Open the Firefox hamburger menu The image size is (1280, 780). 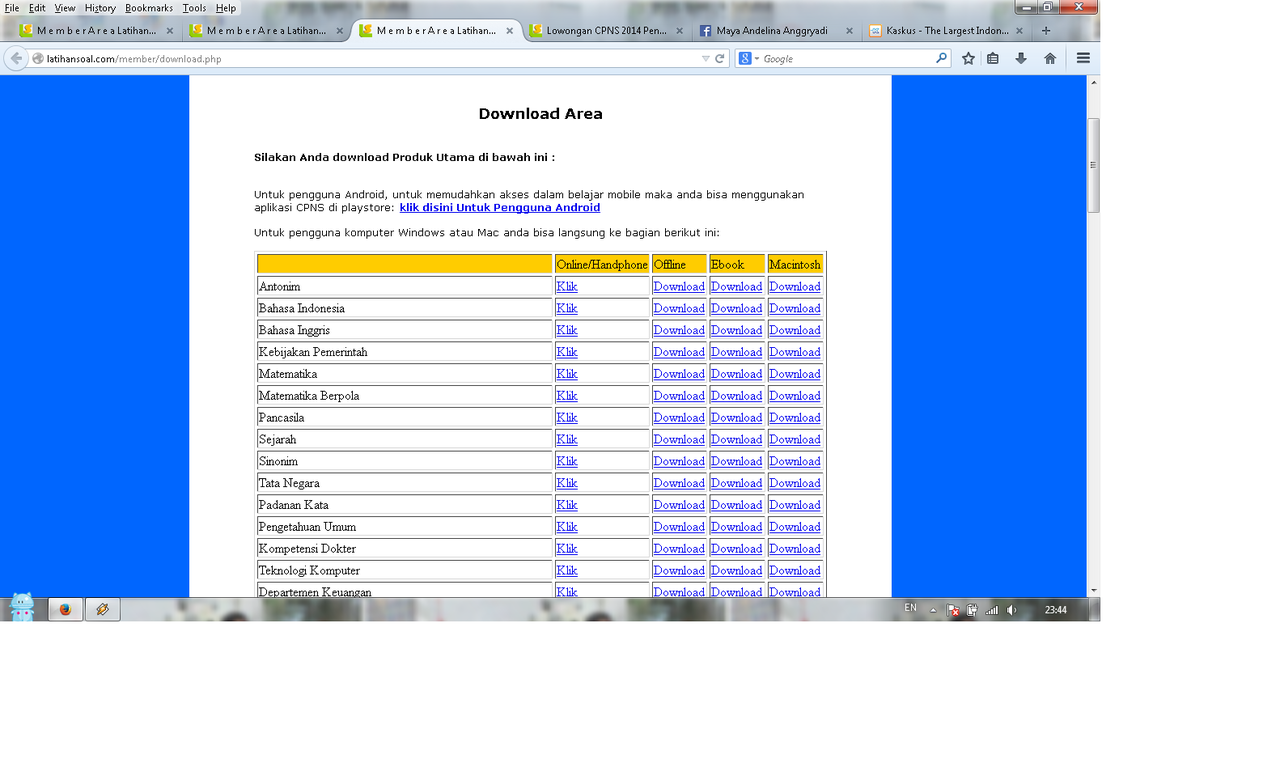(1083, 58)
